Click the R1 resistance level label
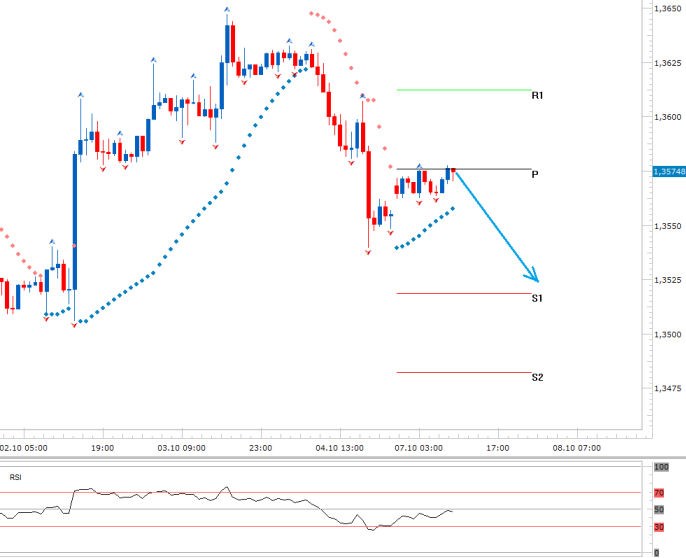Viewport: 686px width, 558px height. (x=537, y=95)
